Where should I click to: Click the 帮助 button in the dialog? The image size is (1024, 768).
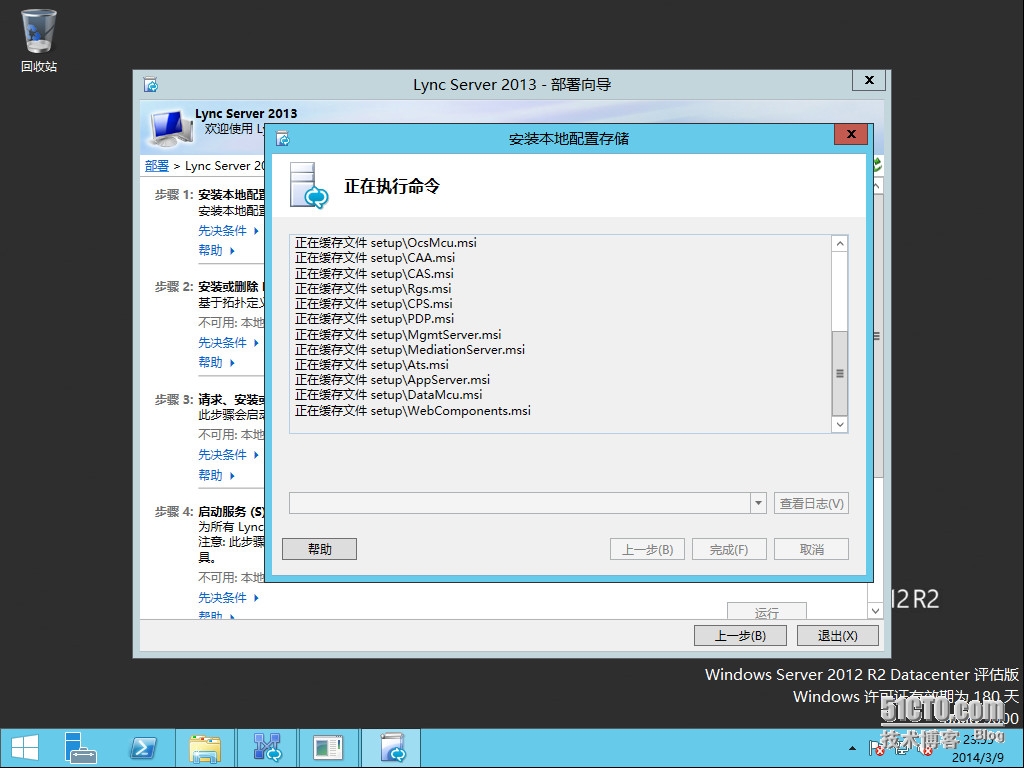coord(319,549)
